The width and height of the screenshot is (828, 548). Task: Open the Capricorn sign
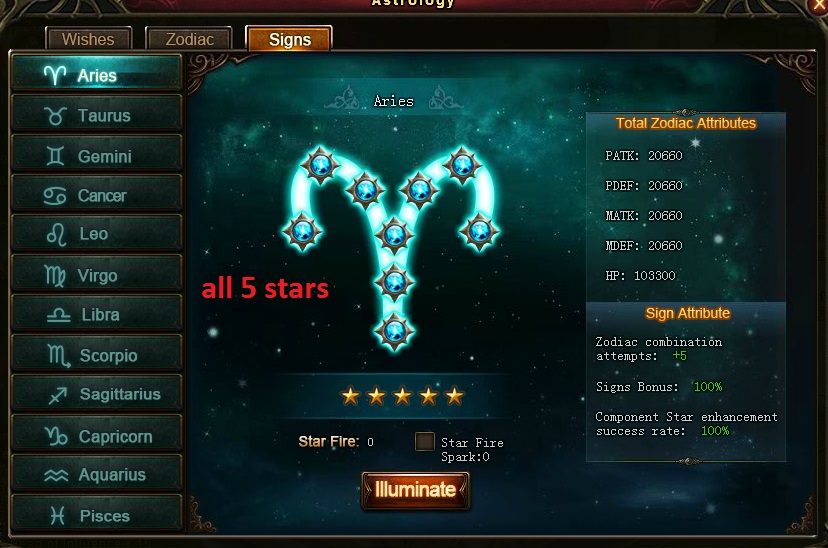[x=96, y=435]
